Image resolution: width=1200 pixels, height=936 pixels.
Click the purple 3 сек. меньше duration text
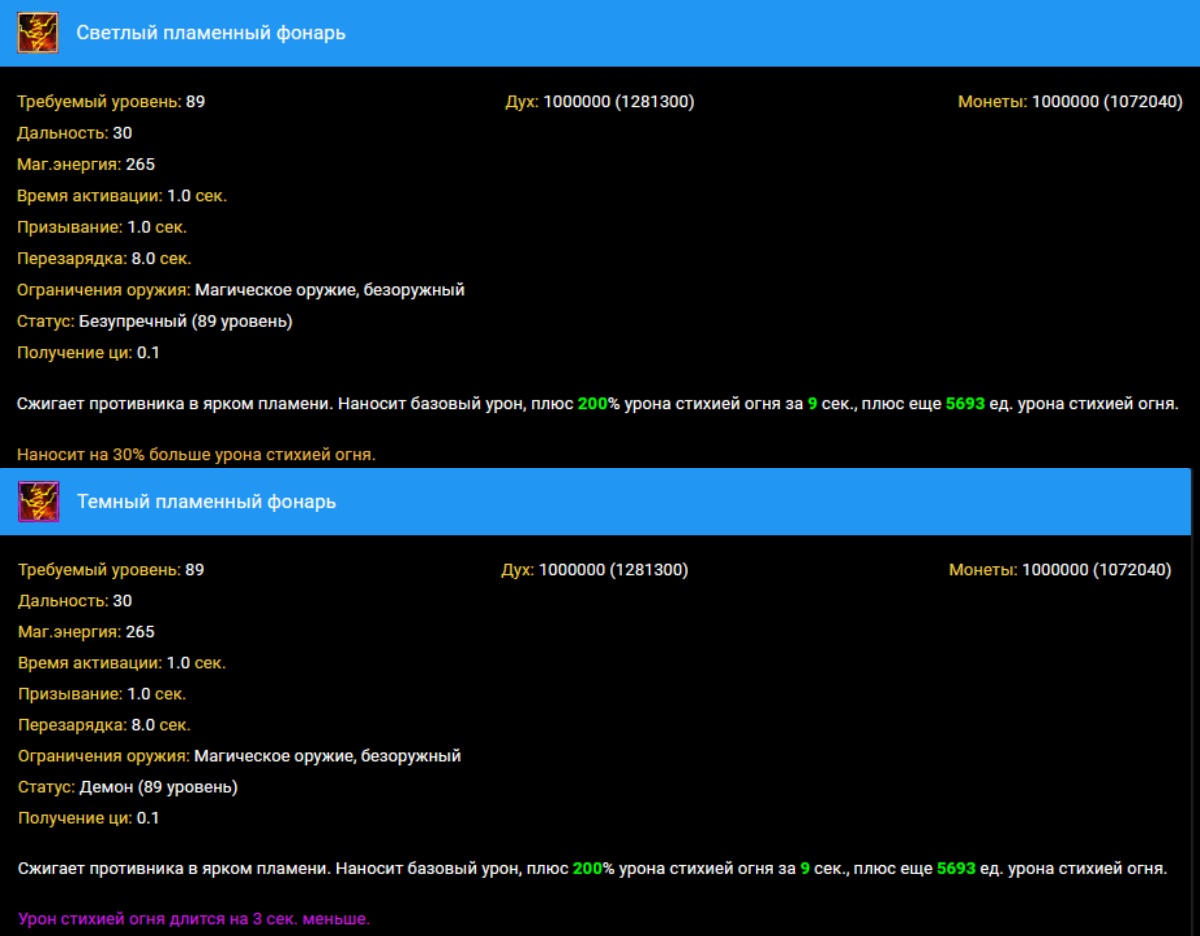[x=194, y=918]
